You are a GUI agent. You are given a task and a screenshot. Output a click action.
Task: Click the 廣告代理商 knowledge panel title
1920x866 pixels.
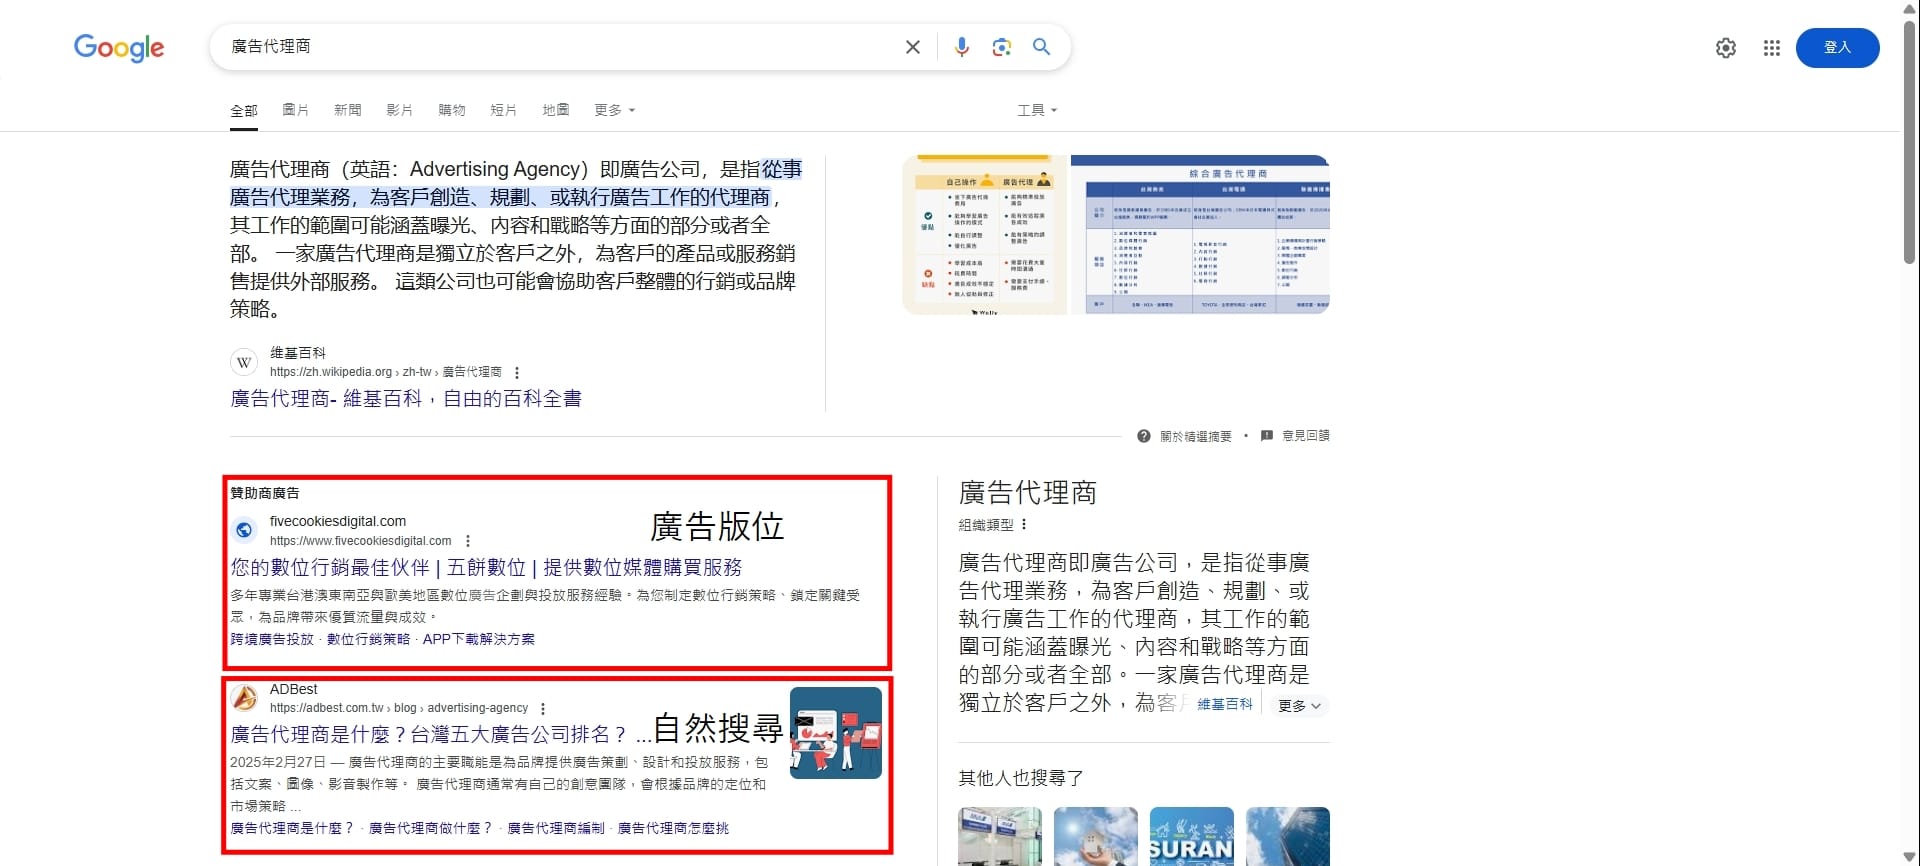coord(1028,493)
